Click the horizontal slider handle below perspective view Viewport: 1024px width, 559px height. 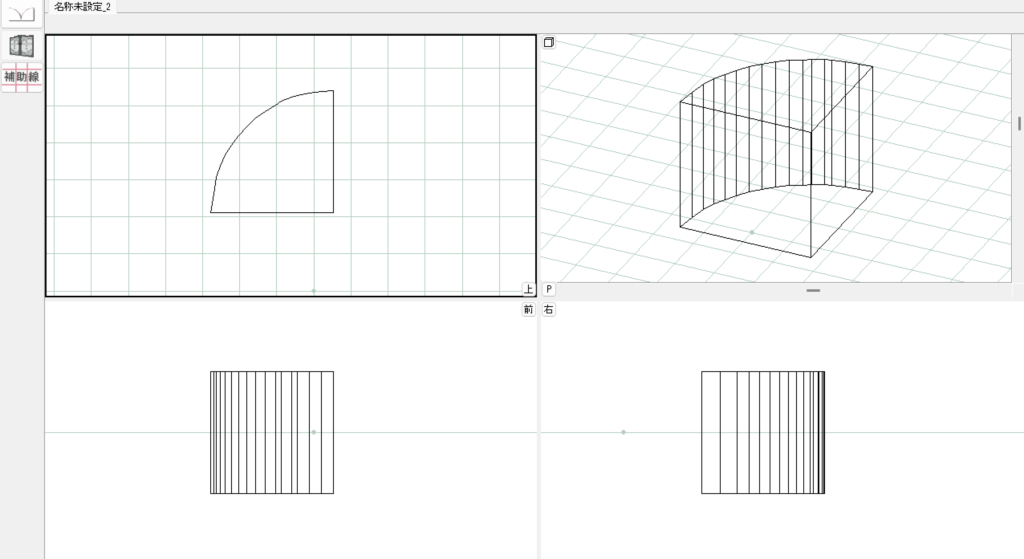(813, 290)
